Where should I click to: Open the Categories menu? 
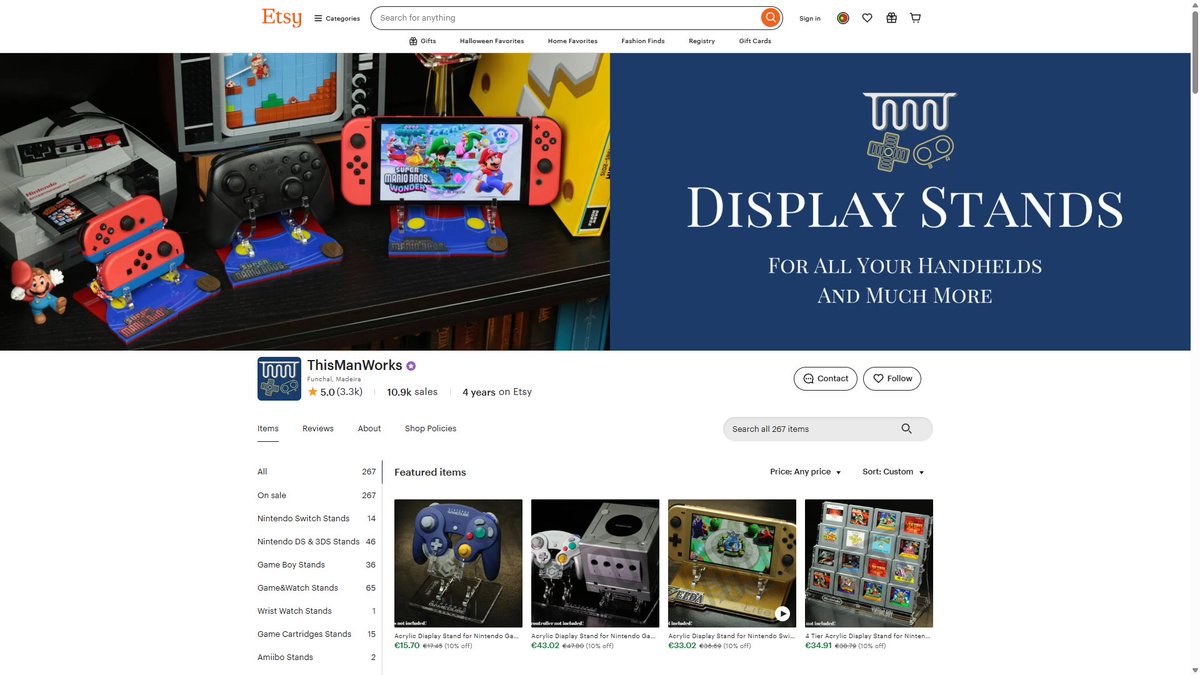(337, 18)
